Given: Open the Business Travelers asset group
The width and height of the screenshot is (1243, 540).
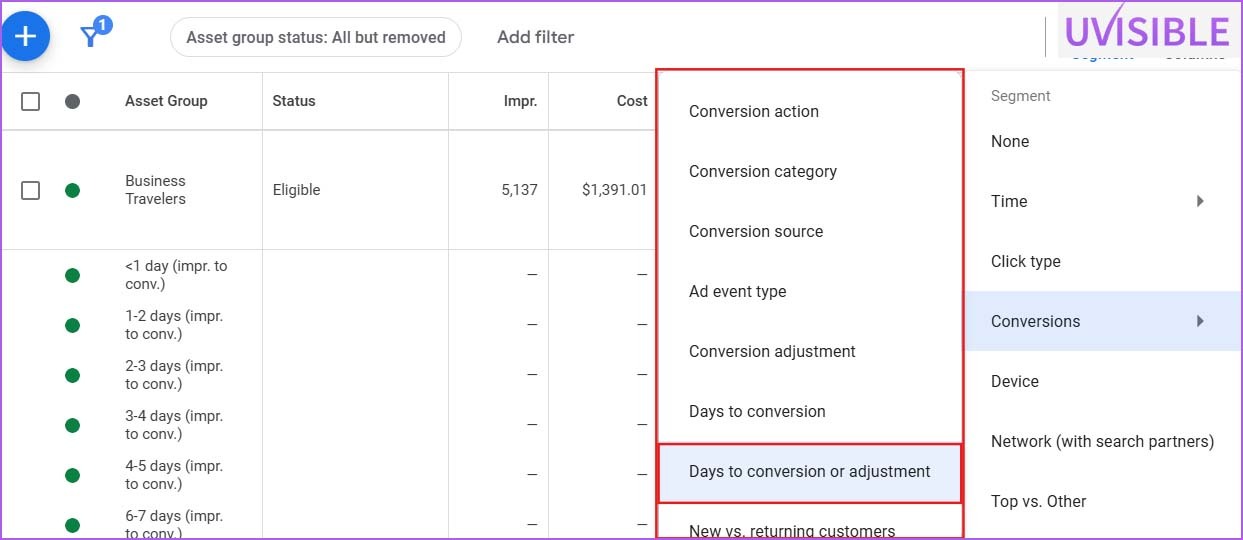Looking at the screenshot, I should pyautogui.click(x=155, y=190).
